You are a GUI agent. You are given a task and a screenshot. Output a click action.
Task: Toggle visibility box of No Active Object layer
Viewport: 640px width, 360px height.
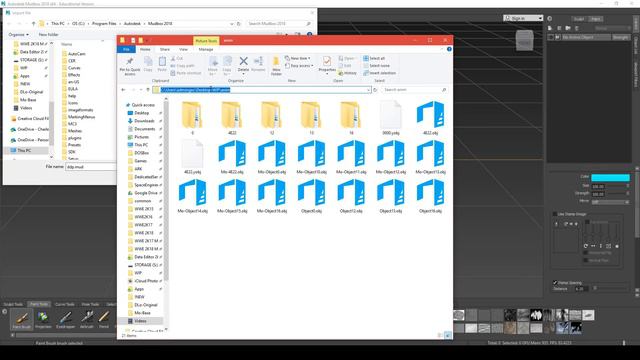click(x=551, y=37)
